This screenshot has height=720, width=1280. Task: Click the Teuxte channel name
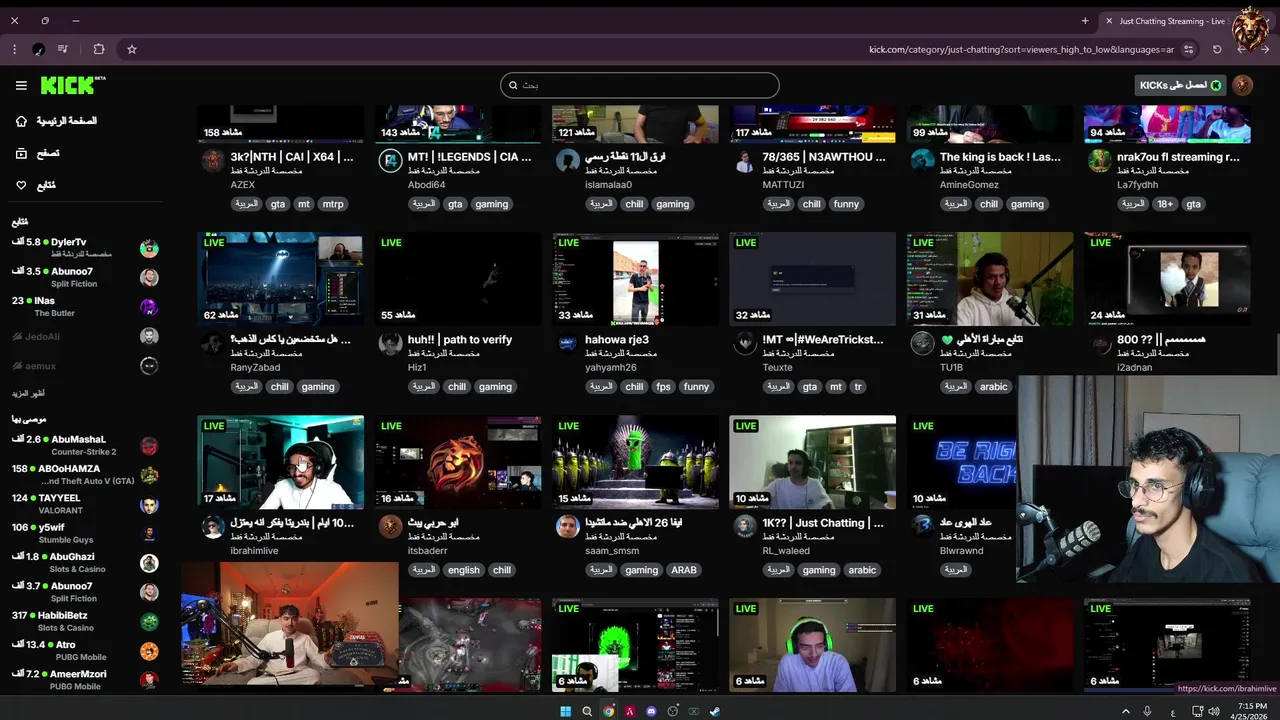tap(777, 367)
